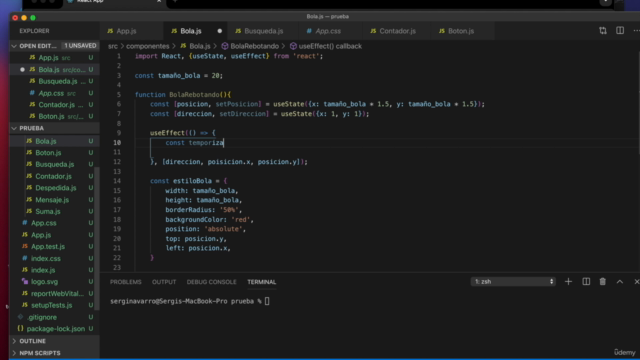The width and height of the screenshot is (640, 360).
Task: Maximize the panel with chevron up
Action: click(620, 282)
